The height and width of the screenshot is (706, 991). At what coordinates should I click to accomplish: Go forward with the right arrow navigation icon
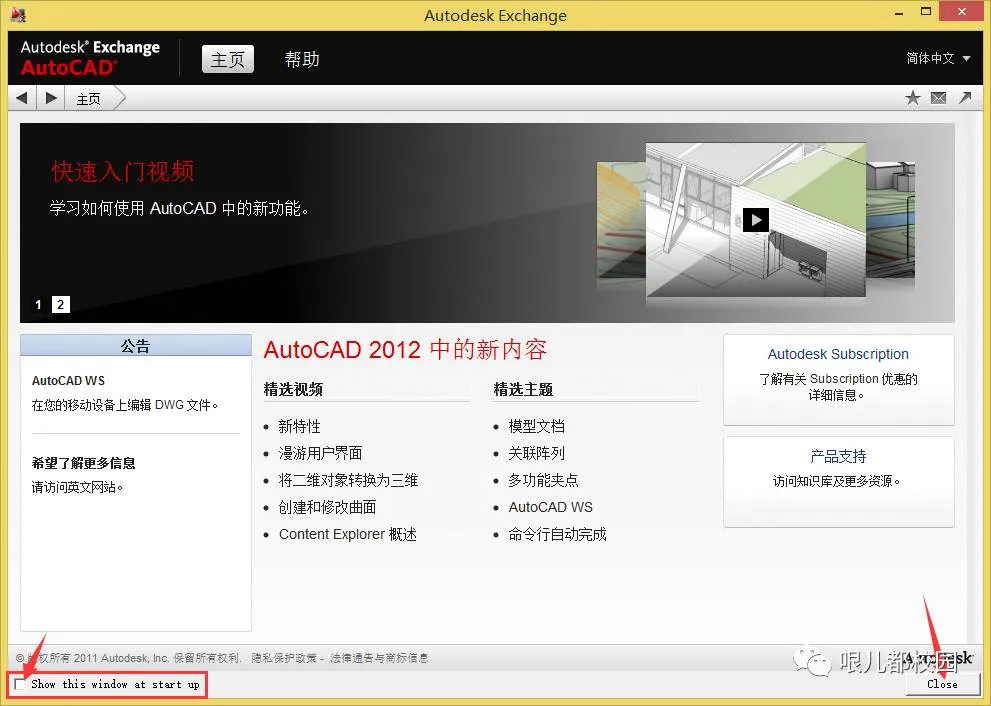click(51, 98)
